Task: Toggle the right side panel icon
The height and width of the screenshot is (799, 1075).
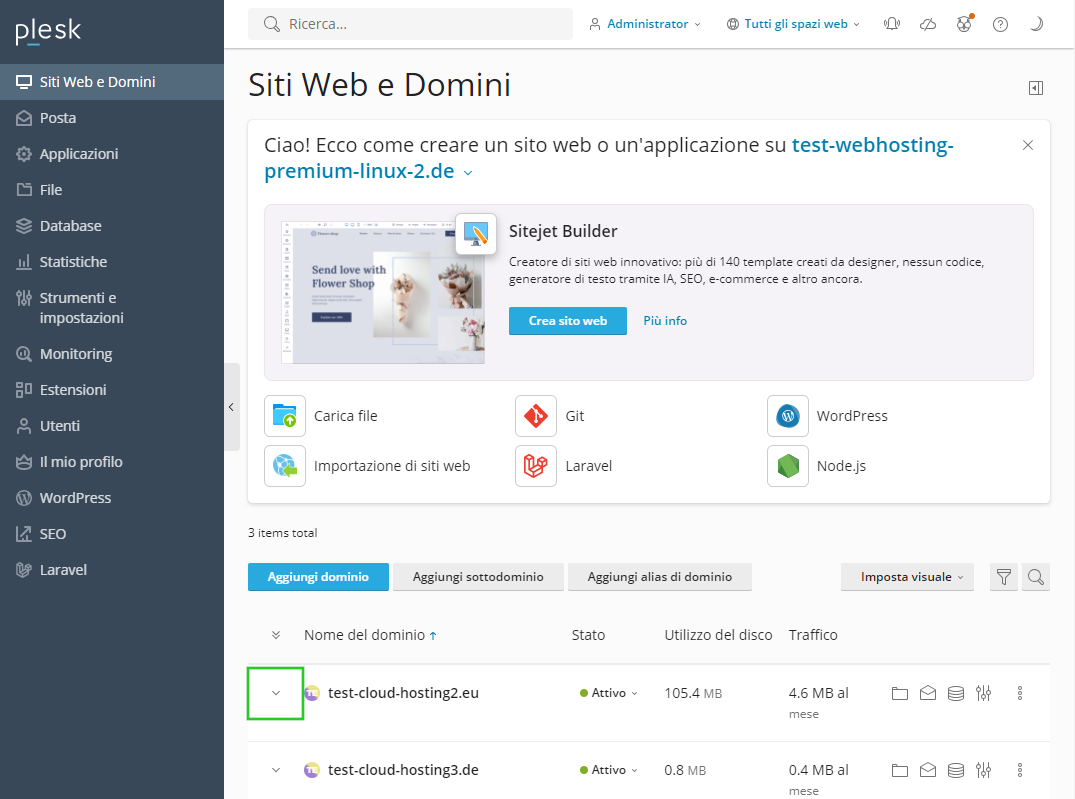Action: tap(1036, 88)
